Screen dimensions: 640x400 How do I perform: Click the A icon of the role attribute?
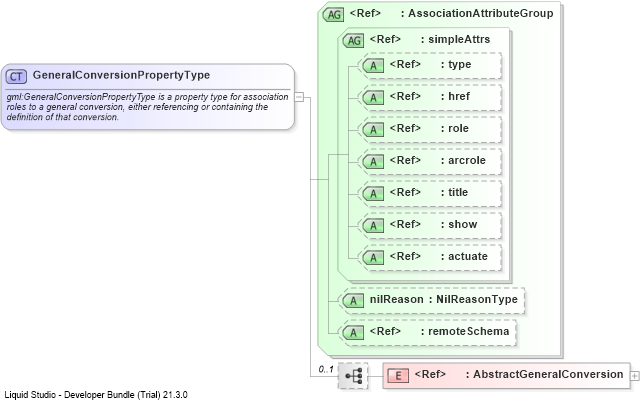click(373, 130)
